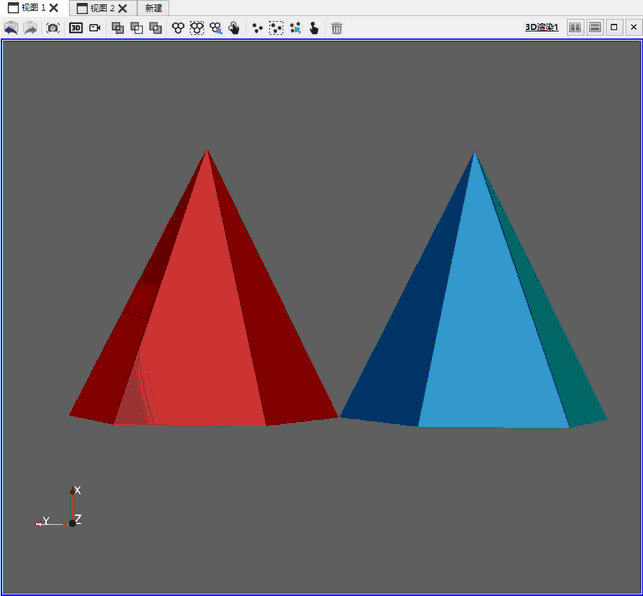Click the three-dots point selection icon
Viewport: 643px width, 596px height.
(257, 28)
